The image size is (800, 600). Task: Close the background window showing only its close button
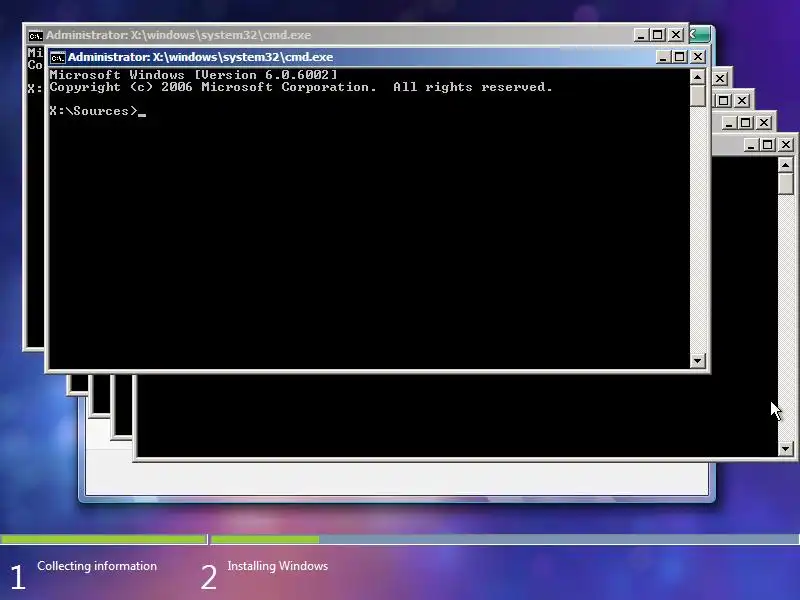click(x=720, y=79)
